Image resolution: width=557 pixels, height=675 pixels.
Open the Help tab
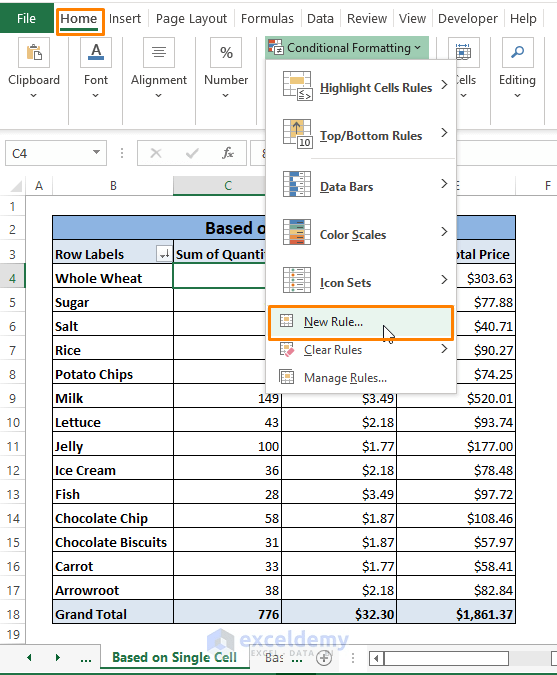(523, 19)
